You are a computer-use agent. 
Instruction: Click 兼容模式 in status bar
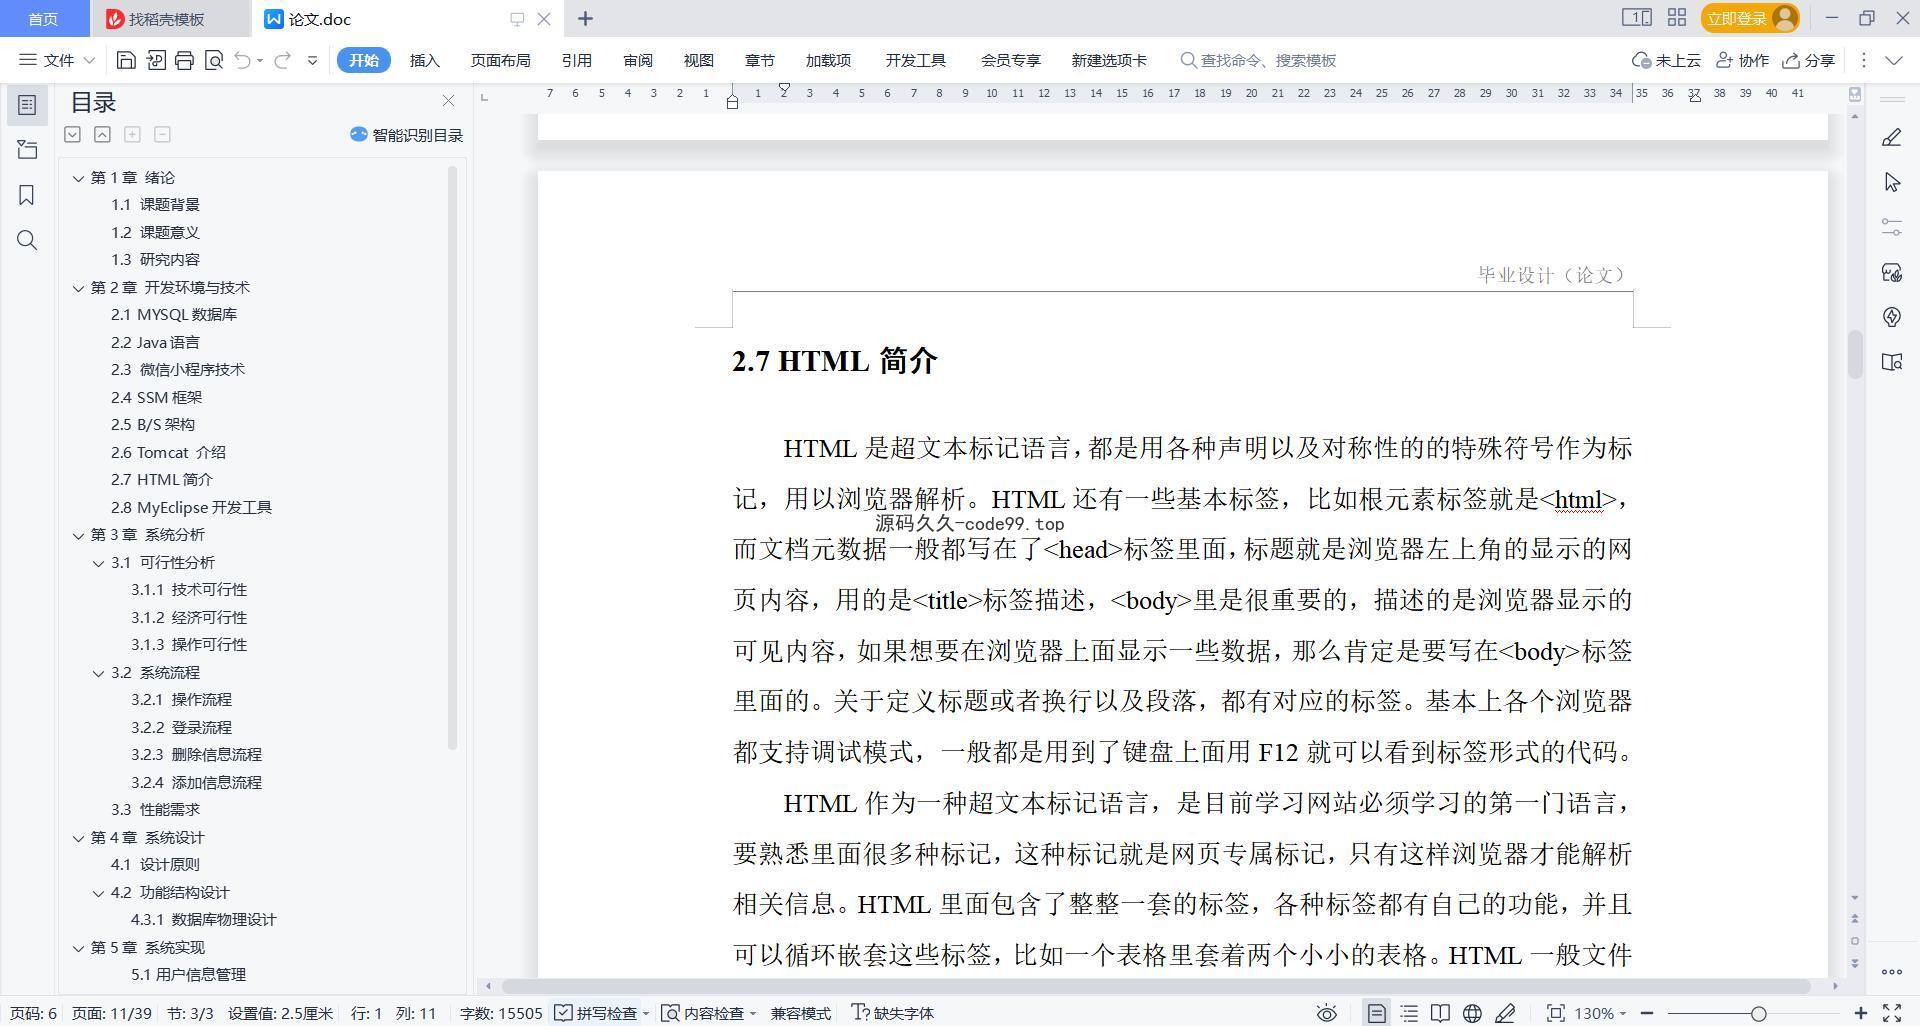(800, 1013)
